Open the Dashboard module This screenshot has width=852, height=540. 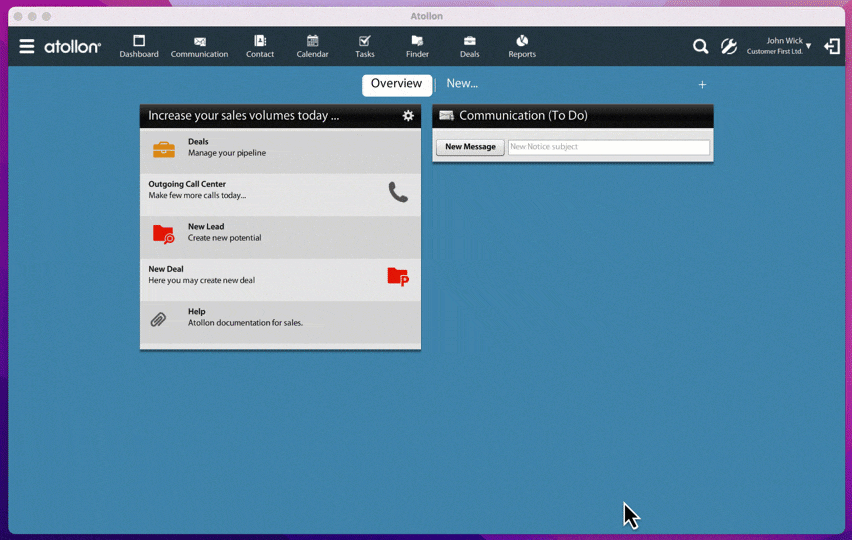(139, 46)
